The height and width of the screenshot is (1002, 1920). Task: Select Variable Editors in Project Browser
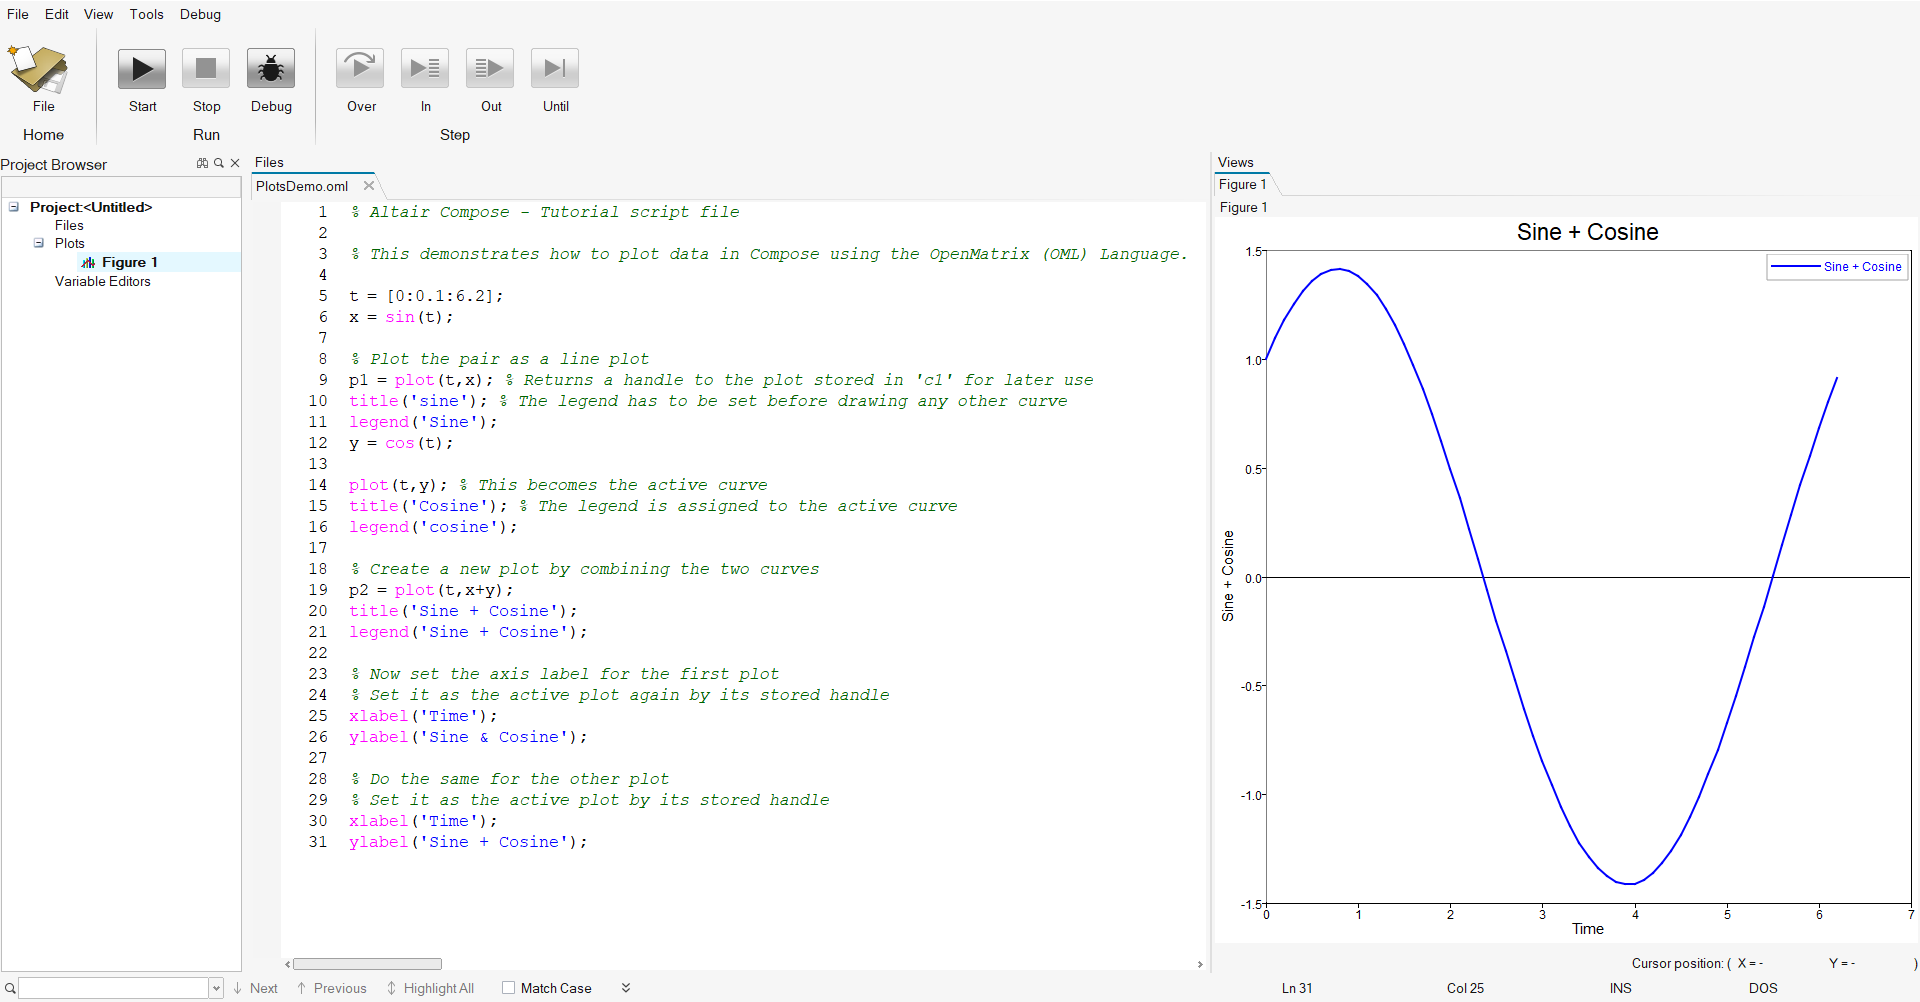102,281
